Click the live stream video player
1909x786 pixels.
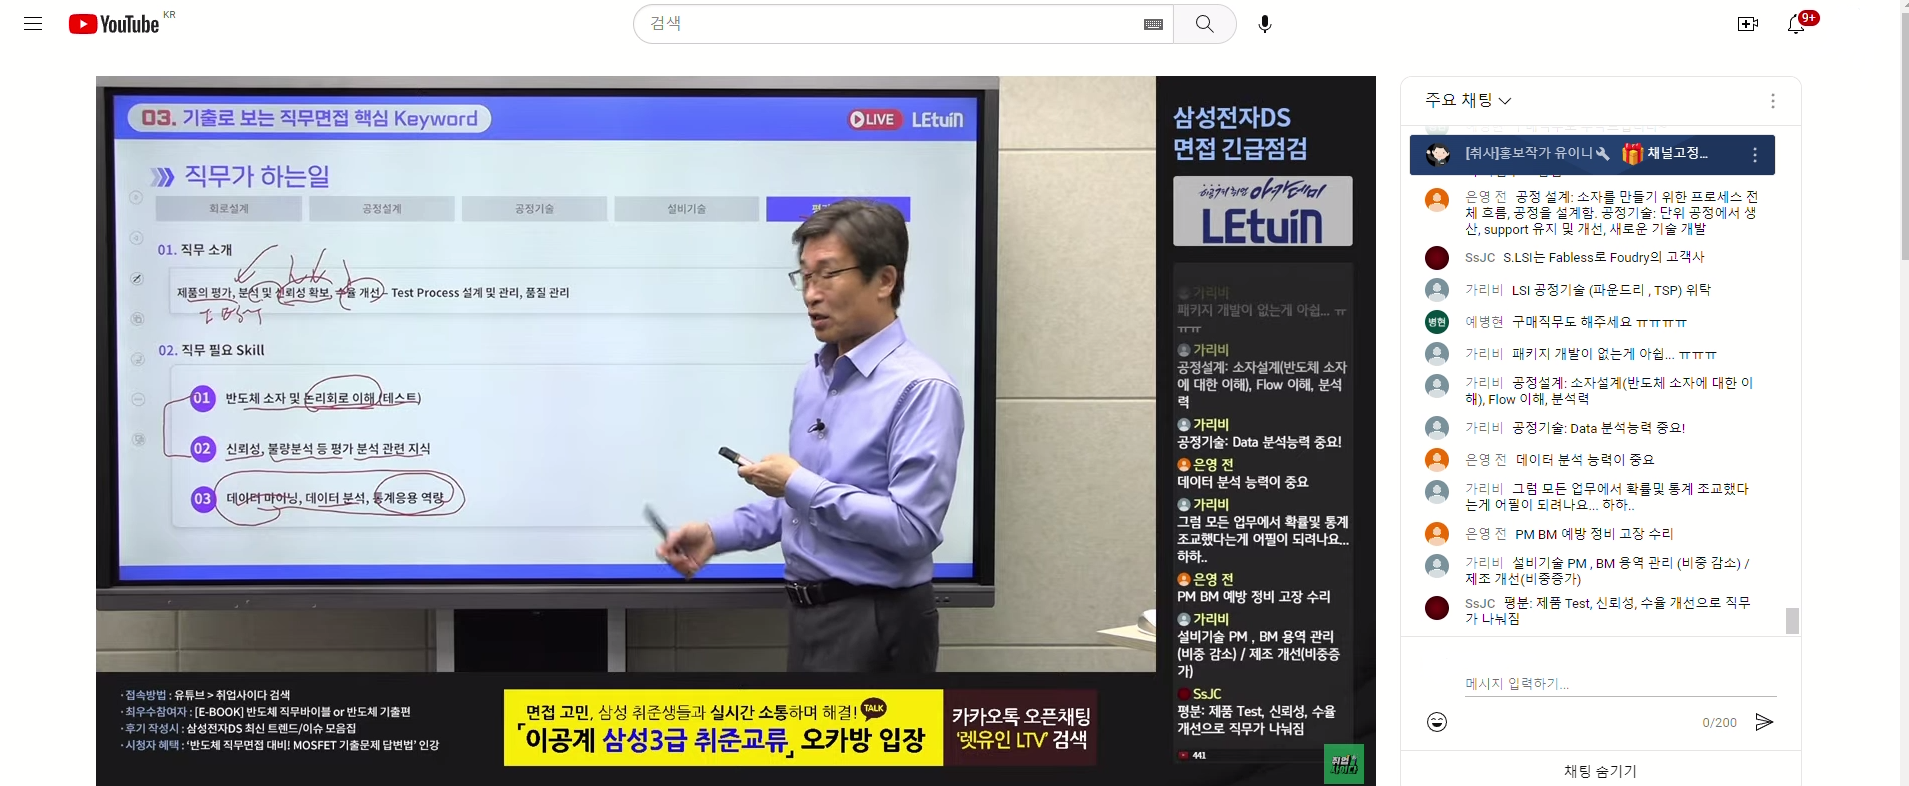736,430
